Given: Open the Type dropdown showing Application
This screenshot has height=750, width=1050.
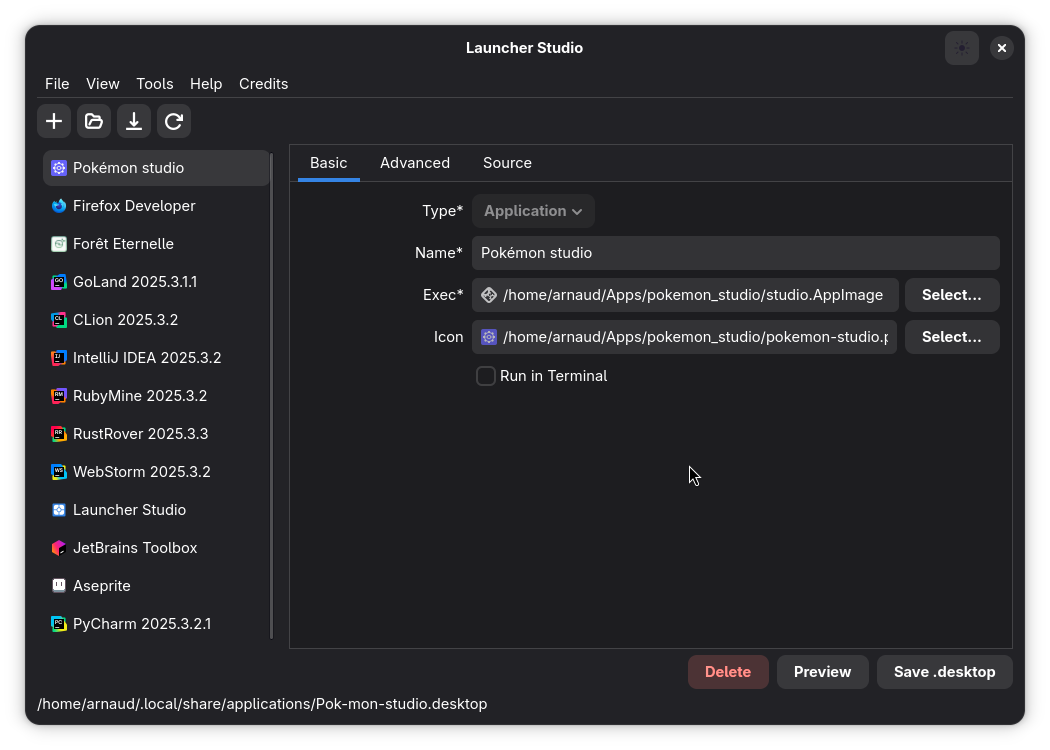Looking at the screenshot, I should [533, 210].
